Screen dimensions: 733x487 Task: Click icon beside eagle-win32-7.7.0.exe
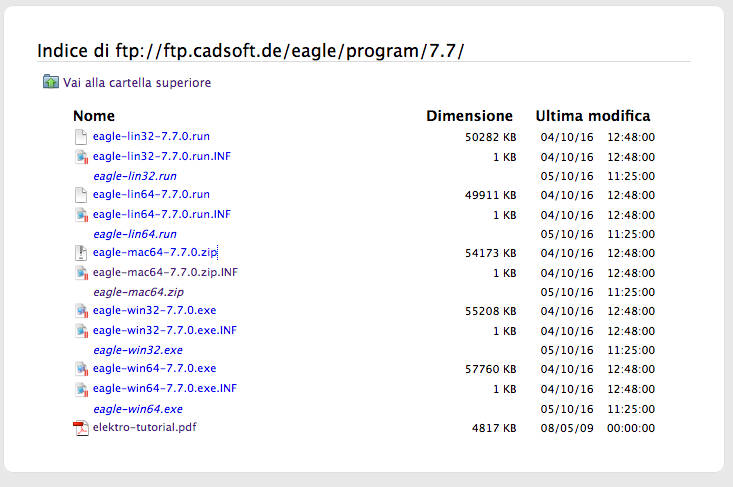[81, 311]
